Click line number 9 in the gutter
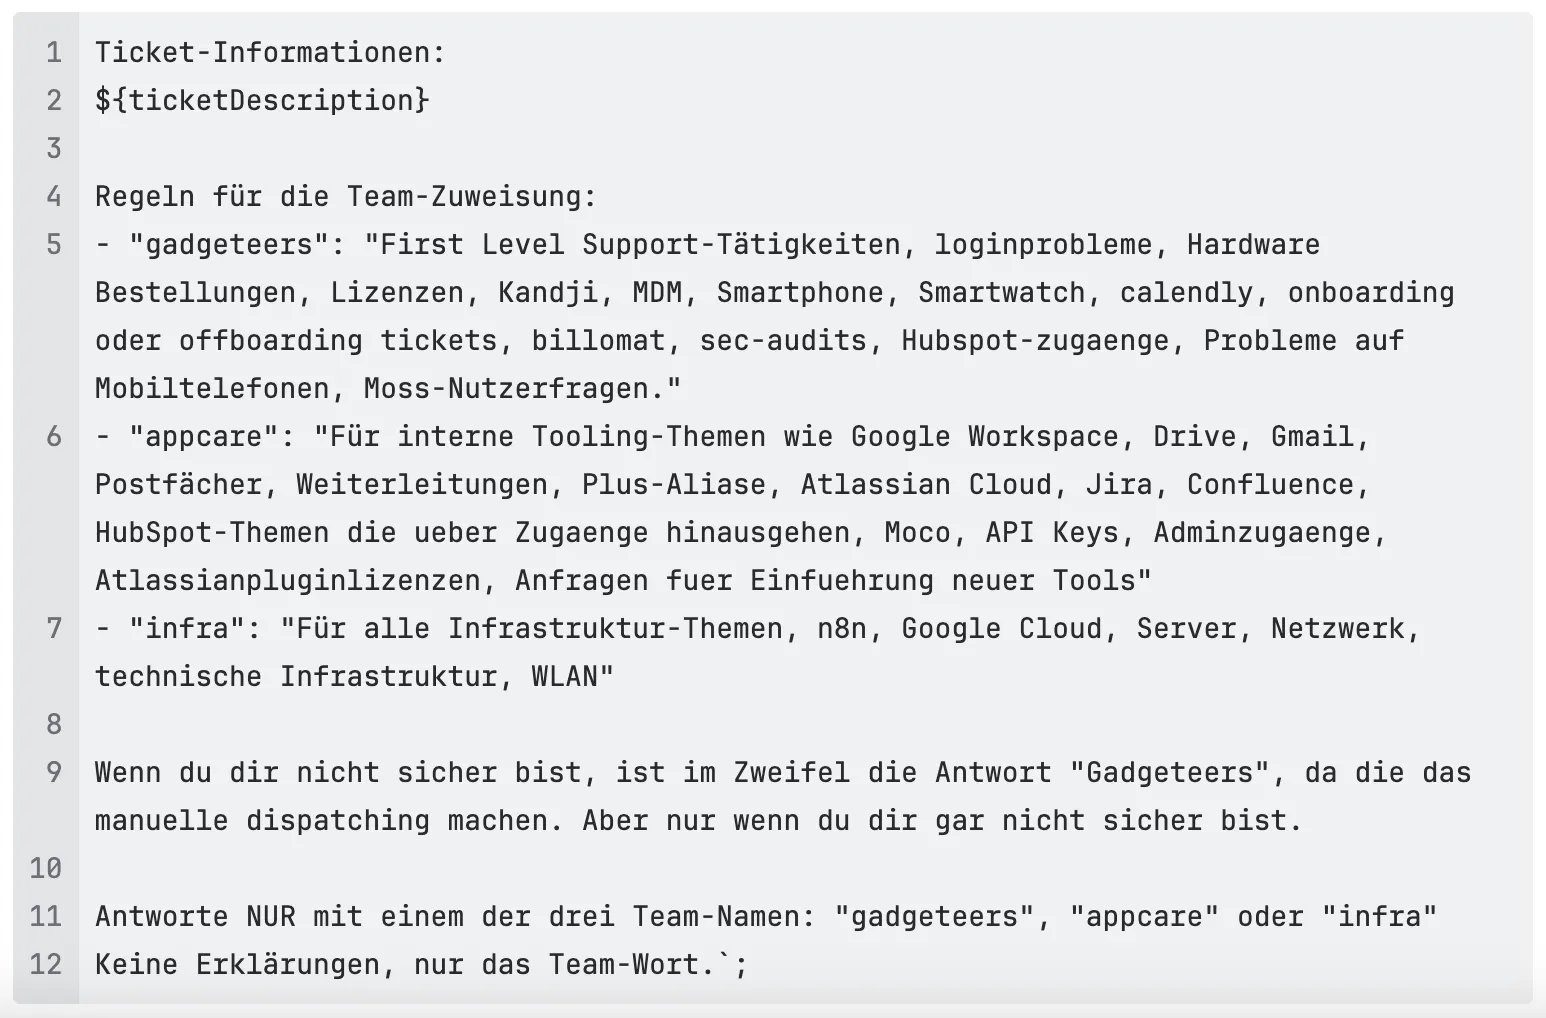 54,772
